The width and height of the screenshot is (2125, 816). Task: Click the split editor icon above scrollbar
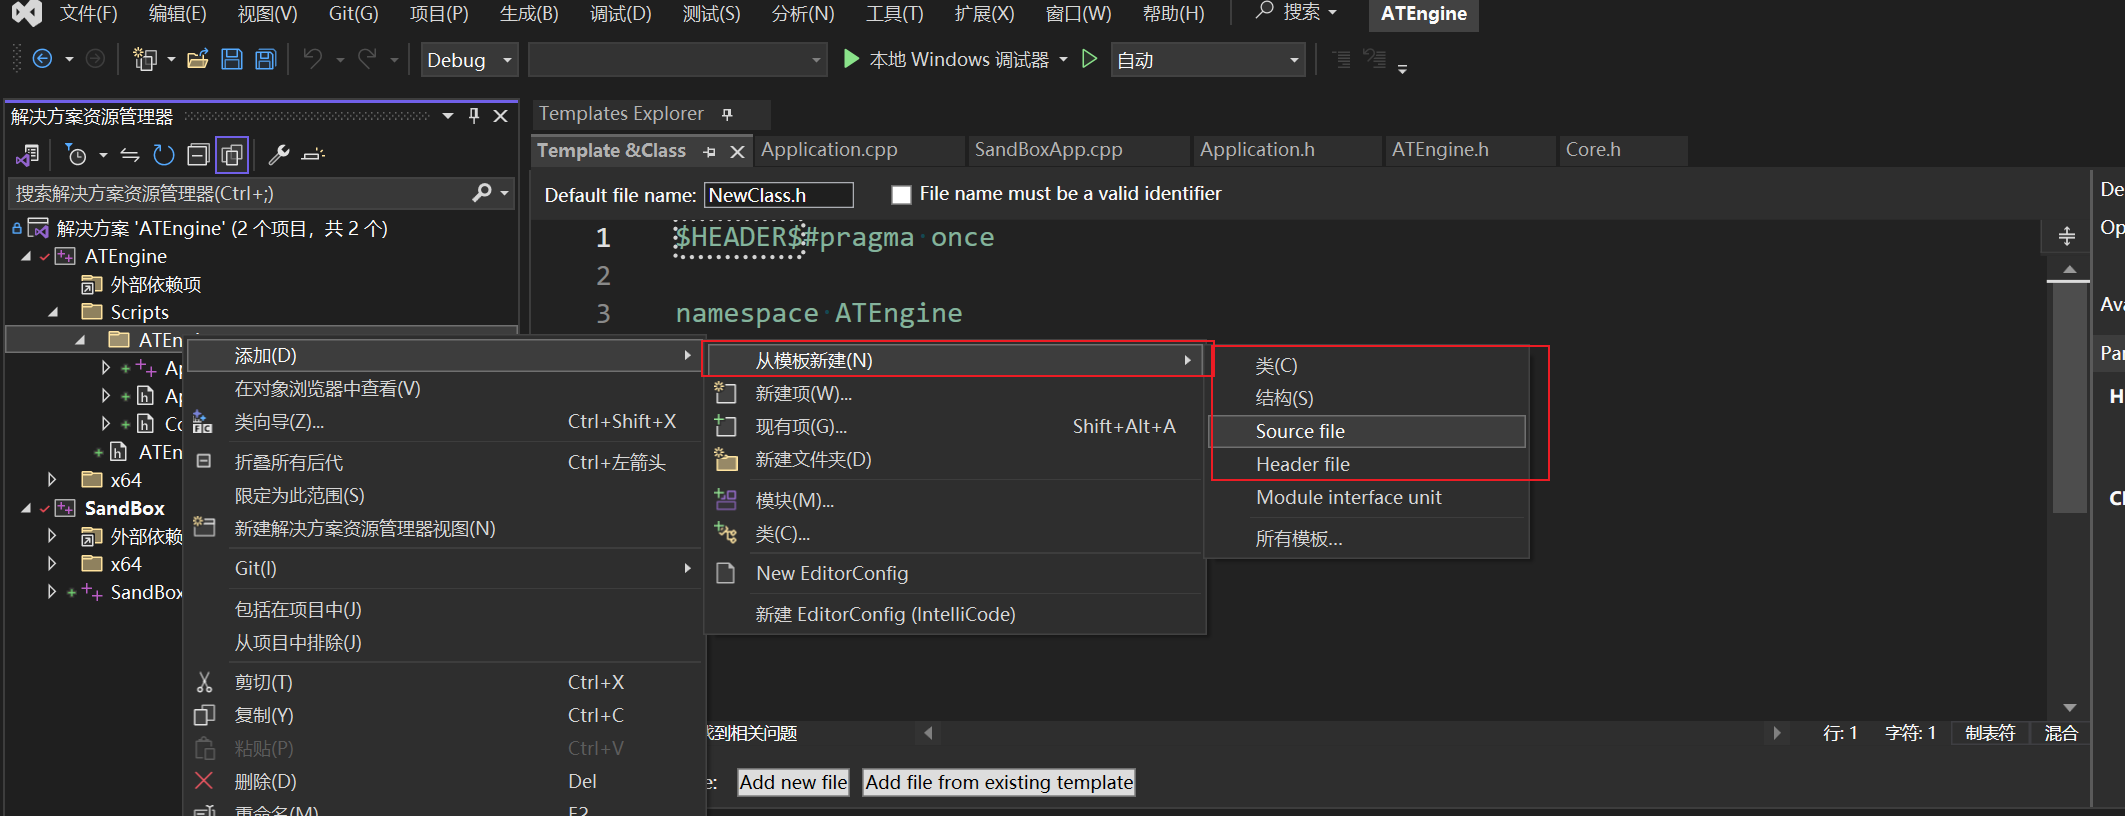point(2067,237)
